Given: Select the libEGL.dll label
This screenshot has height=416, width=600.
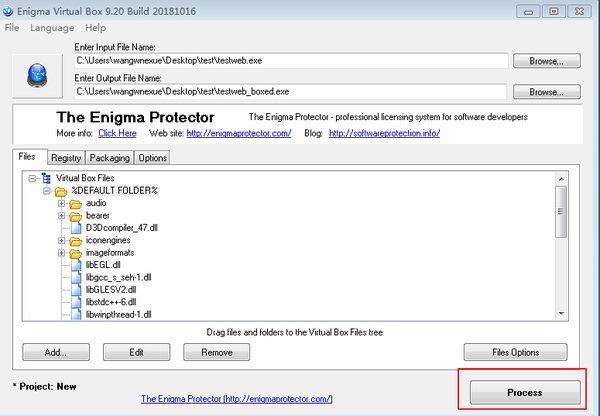Looking at the screenshot, I should [x=103, y=265].
